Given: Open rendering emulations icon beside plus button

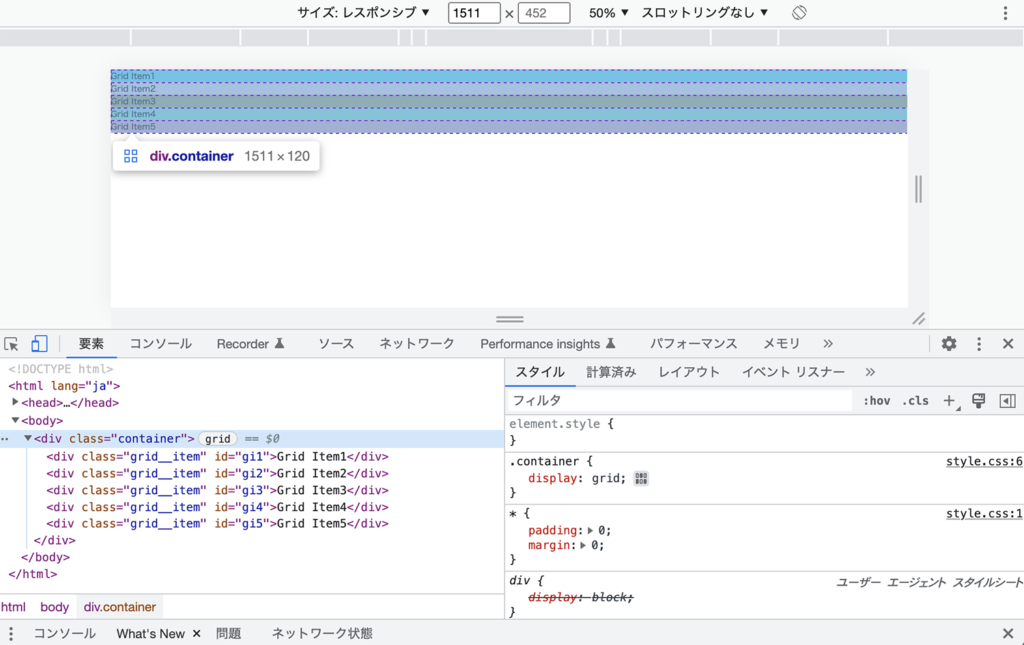Looking at the screenshot, I should coord(978,400).
